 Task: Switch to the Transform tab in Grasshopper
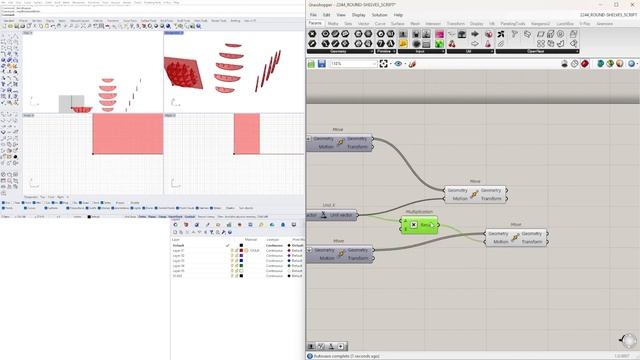click(456, 24)
